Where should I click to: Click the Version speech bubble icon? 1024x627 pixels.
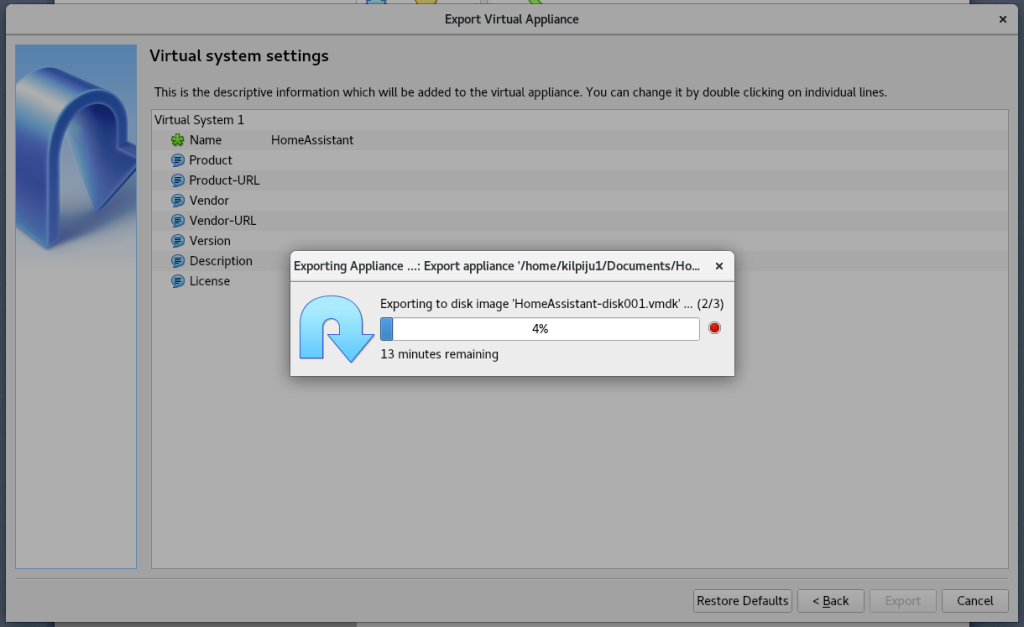(178, 241)
